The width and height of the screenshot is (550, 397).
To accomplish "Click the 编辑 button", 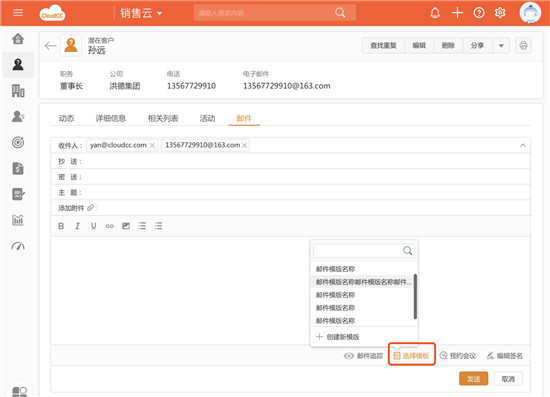I will point(419,46).
